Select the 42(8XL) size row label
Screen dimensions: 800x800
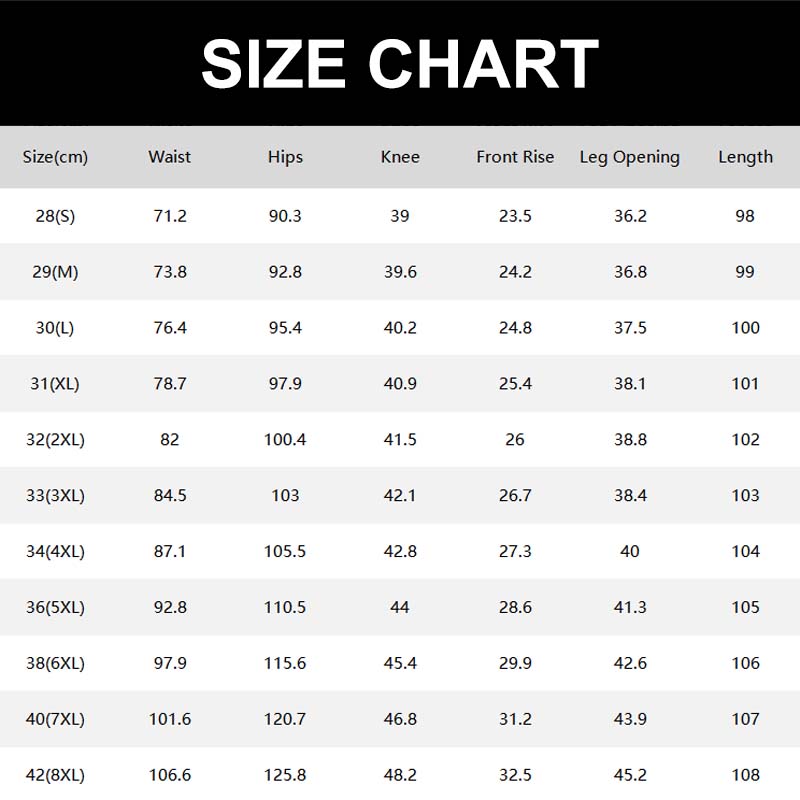[55, 775]
